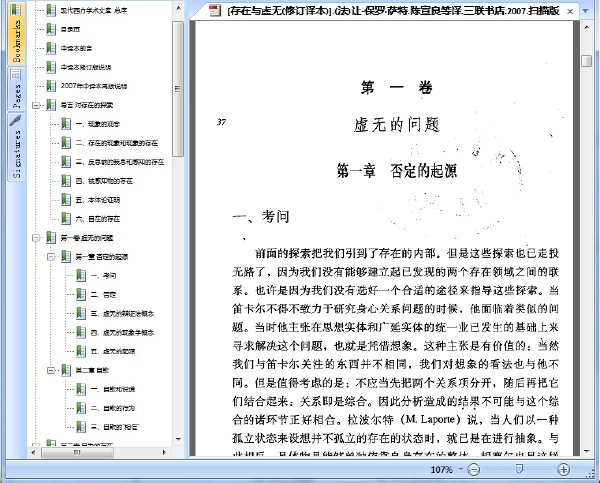Click bookmark icon for 二、存在的现象和现象的存在
This screenshot has width=600, height=483.
point(66,143)
